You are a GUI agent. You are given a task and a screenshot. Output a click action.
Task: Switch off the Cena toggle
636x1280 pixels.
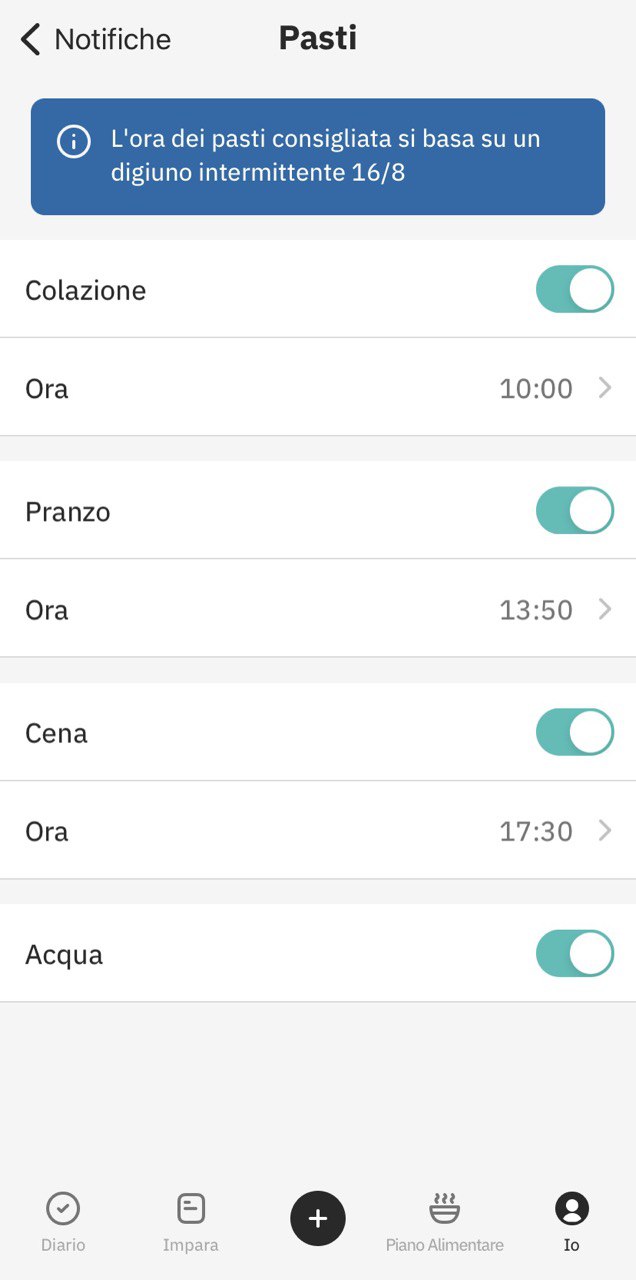coord(575,732)
